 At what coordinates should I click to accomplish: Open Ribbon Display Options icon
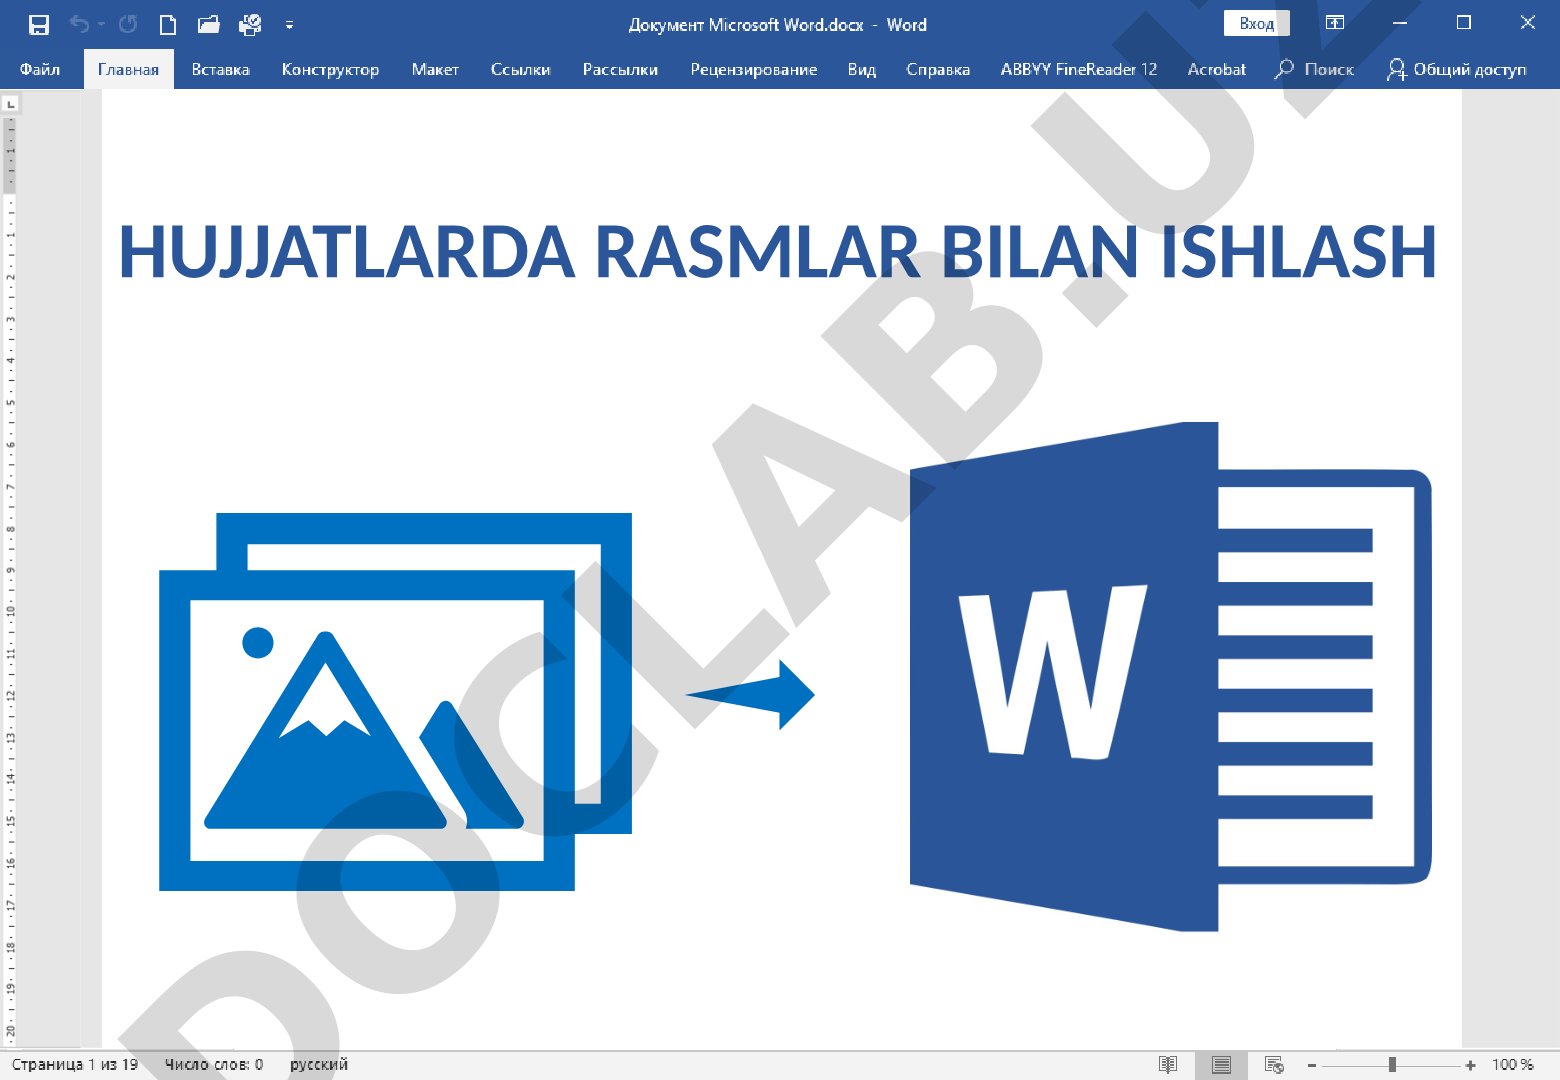point(1335,23)
